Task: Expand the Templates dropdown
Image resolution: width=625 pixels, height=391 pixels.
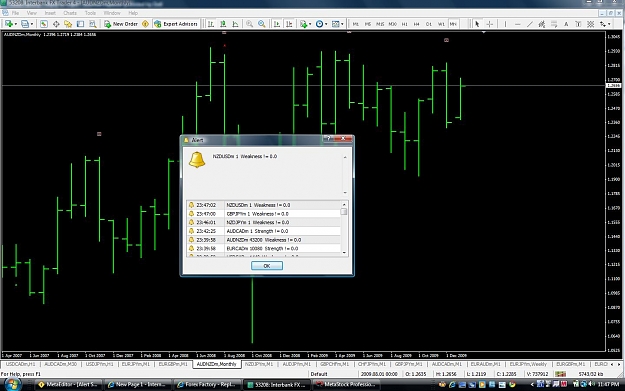Action: pos(338,24)
